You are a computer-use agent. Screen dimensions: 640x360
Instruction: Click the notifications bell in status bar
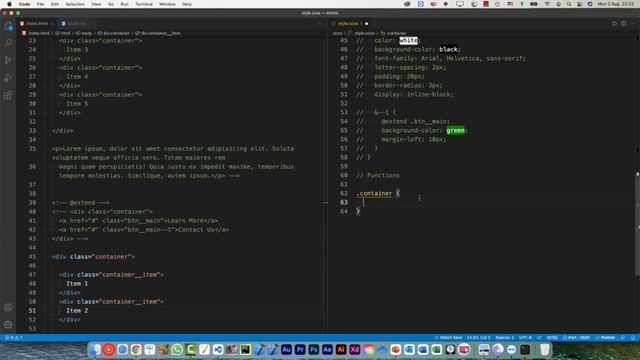coord(633,338)
